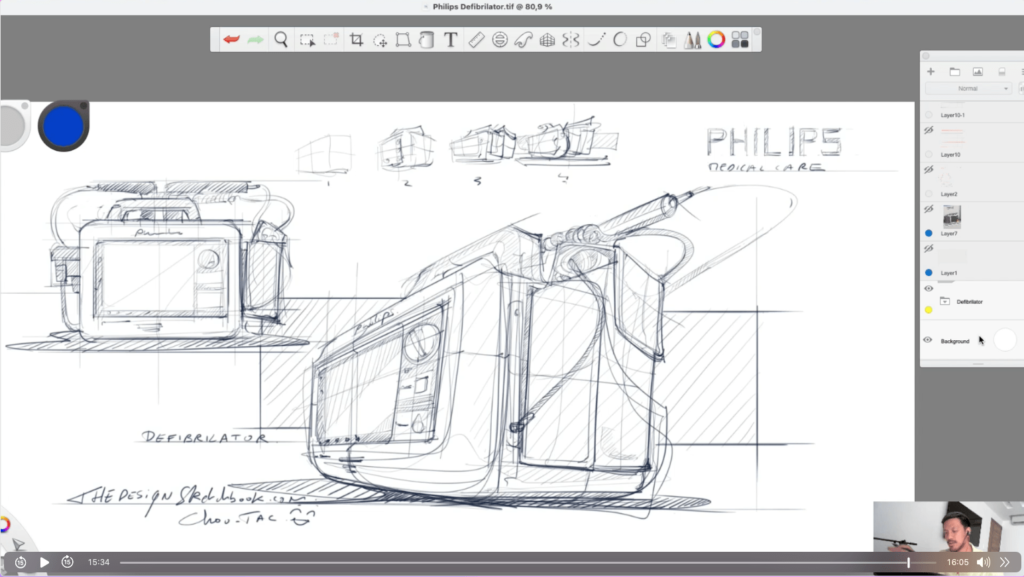This screenshot has width=1024, height=577.
Task: Show the hidden Layer10
Action: (929, 131)
